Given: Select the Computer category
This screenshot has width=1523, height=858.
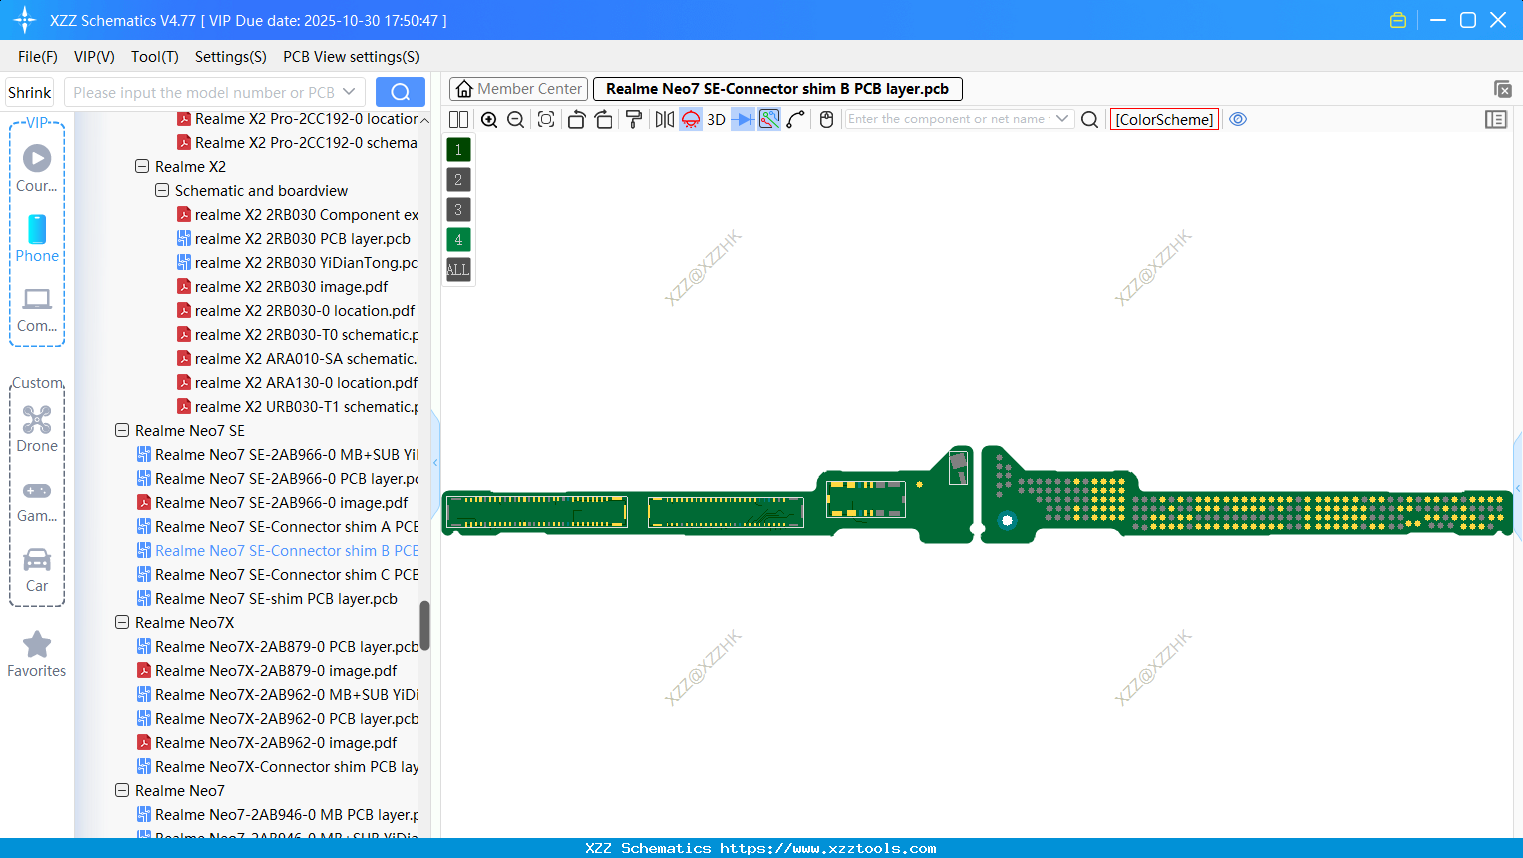Looking at the screenshot, I should point(37,310).
